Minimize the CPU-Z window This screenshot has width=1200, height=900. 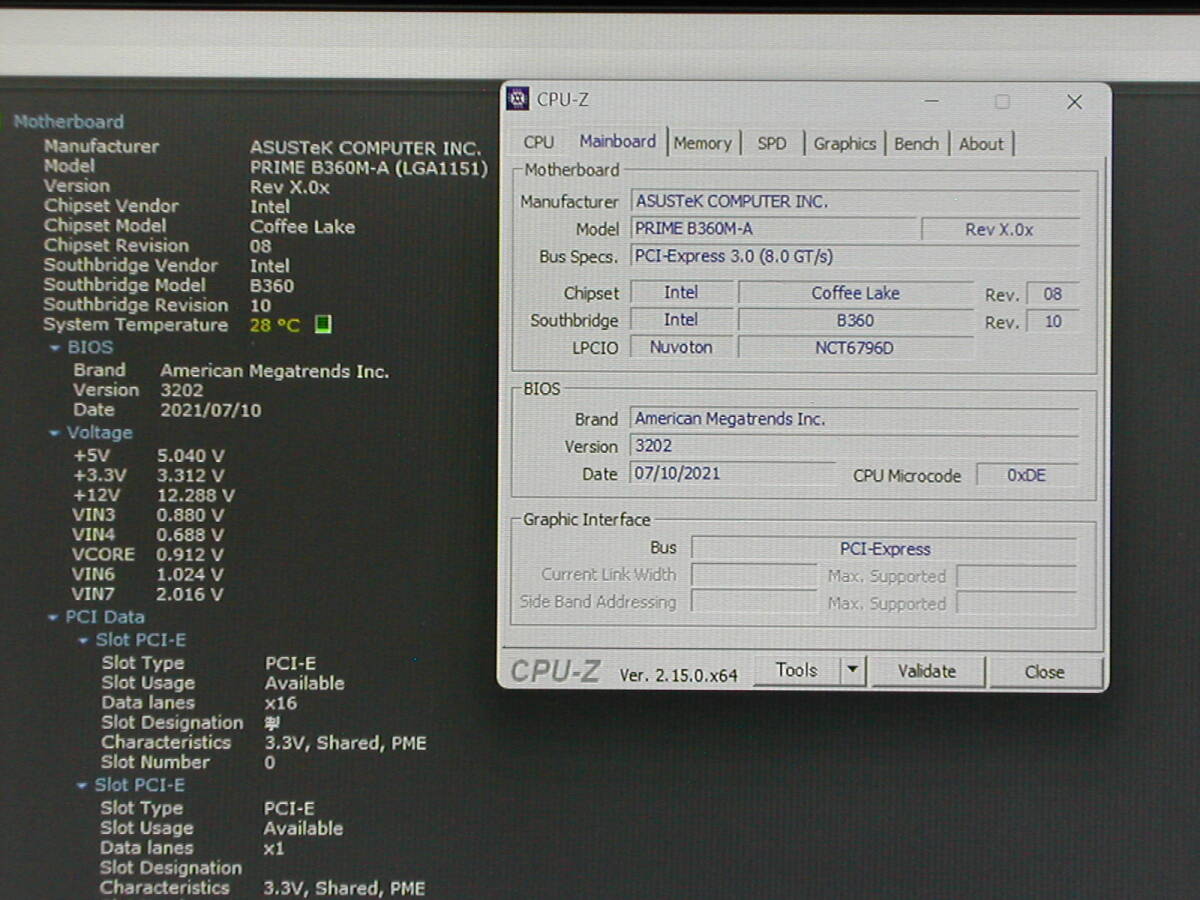pyautogui.click(x=931, y=102)
